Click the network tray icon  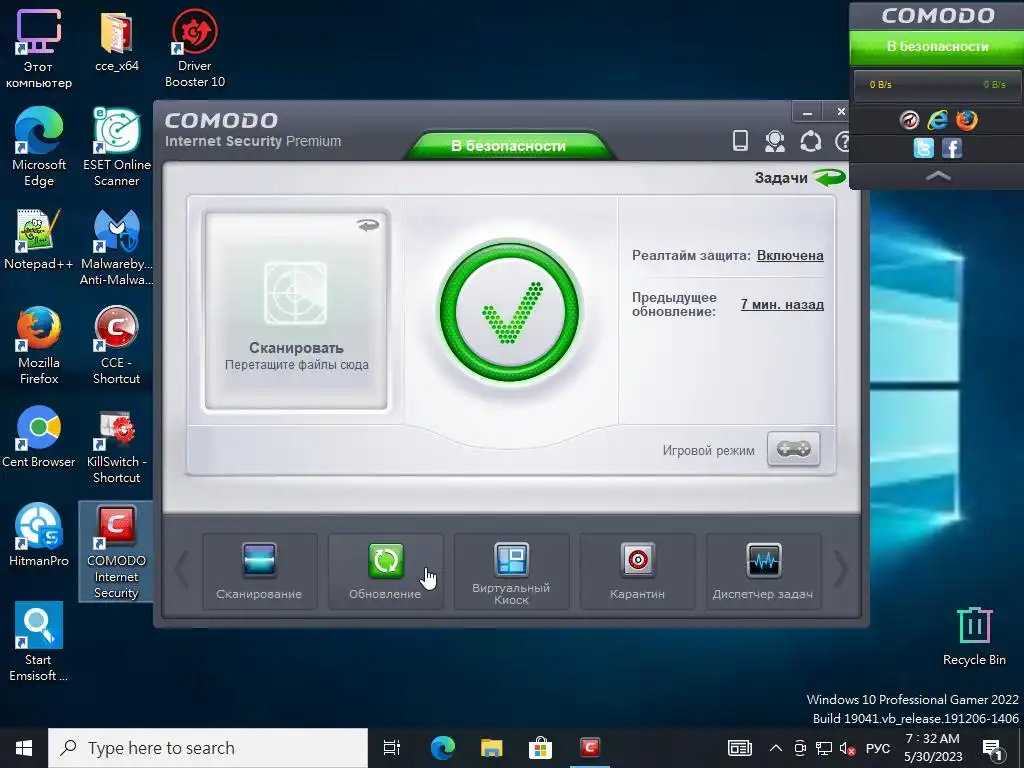[824, 748]
